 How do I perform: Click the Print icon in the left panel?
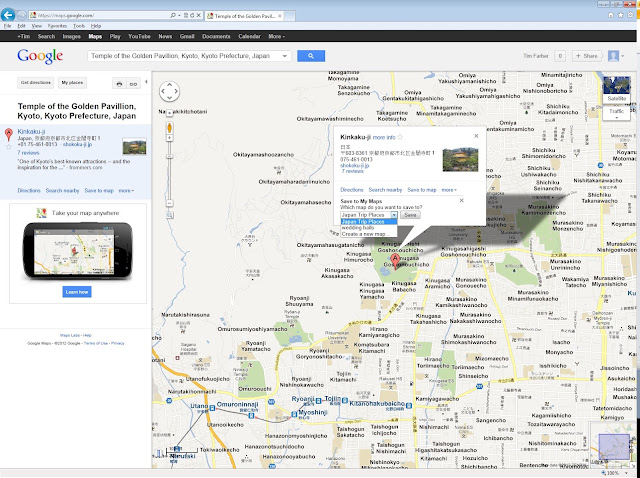(119, 83)
